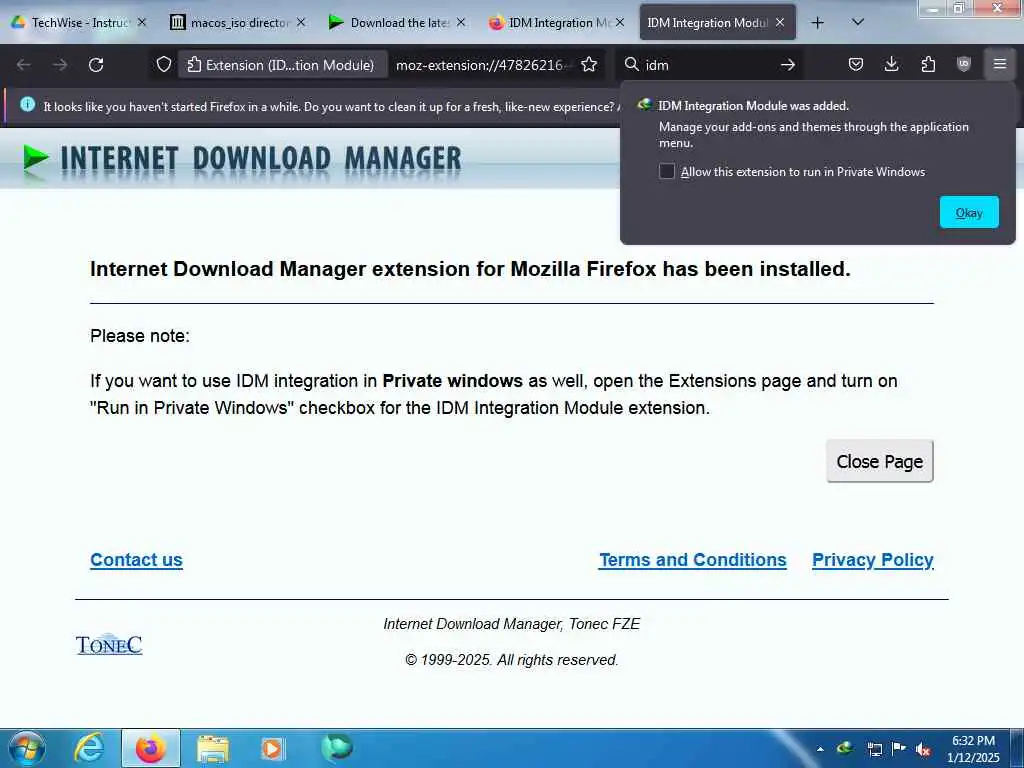This screenshot has width=1024, height=768.
Task: Open the clock showing 6:32 PM
Action: pyautogui.click(x=973, y=749)
